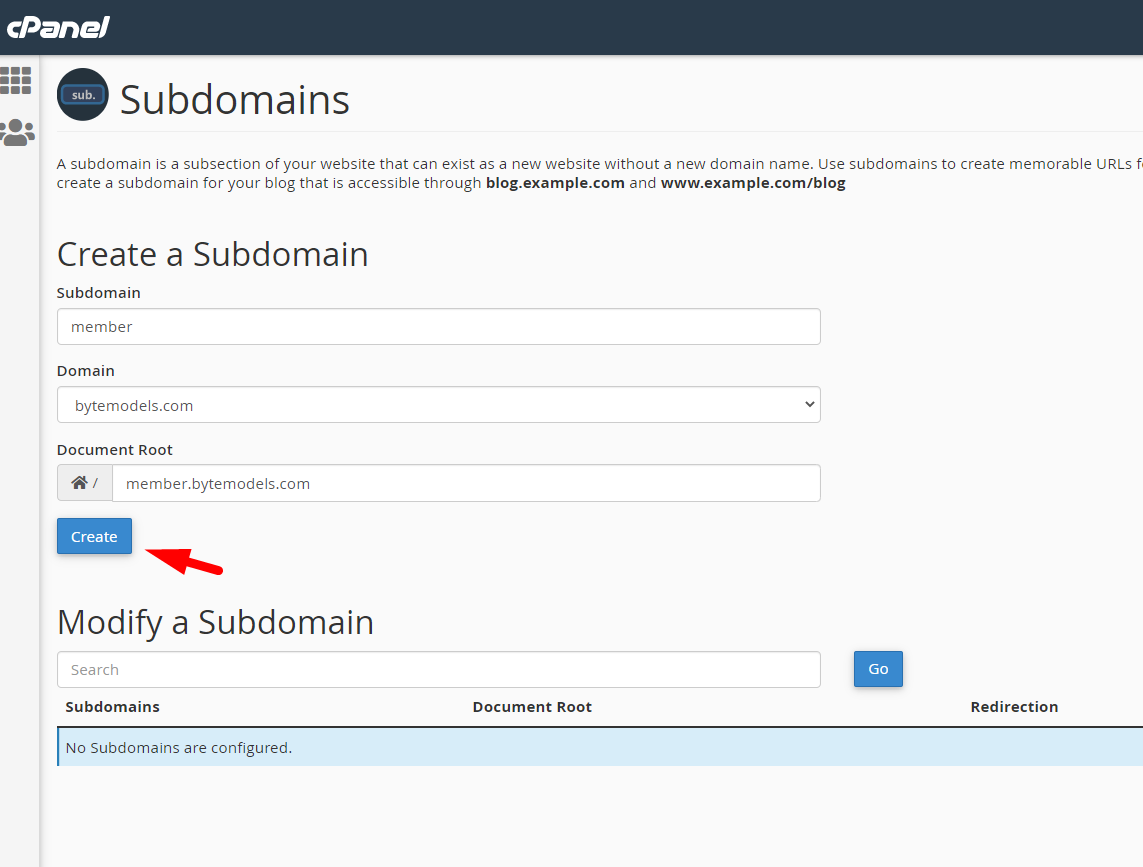The height and width of the screenshot is (867, 1143).
Task: Expand the Domain dropdown showing bytemodels.com
Action: click(x=438, y=405)
